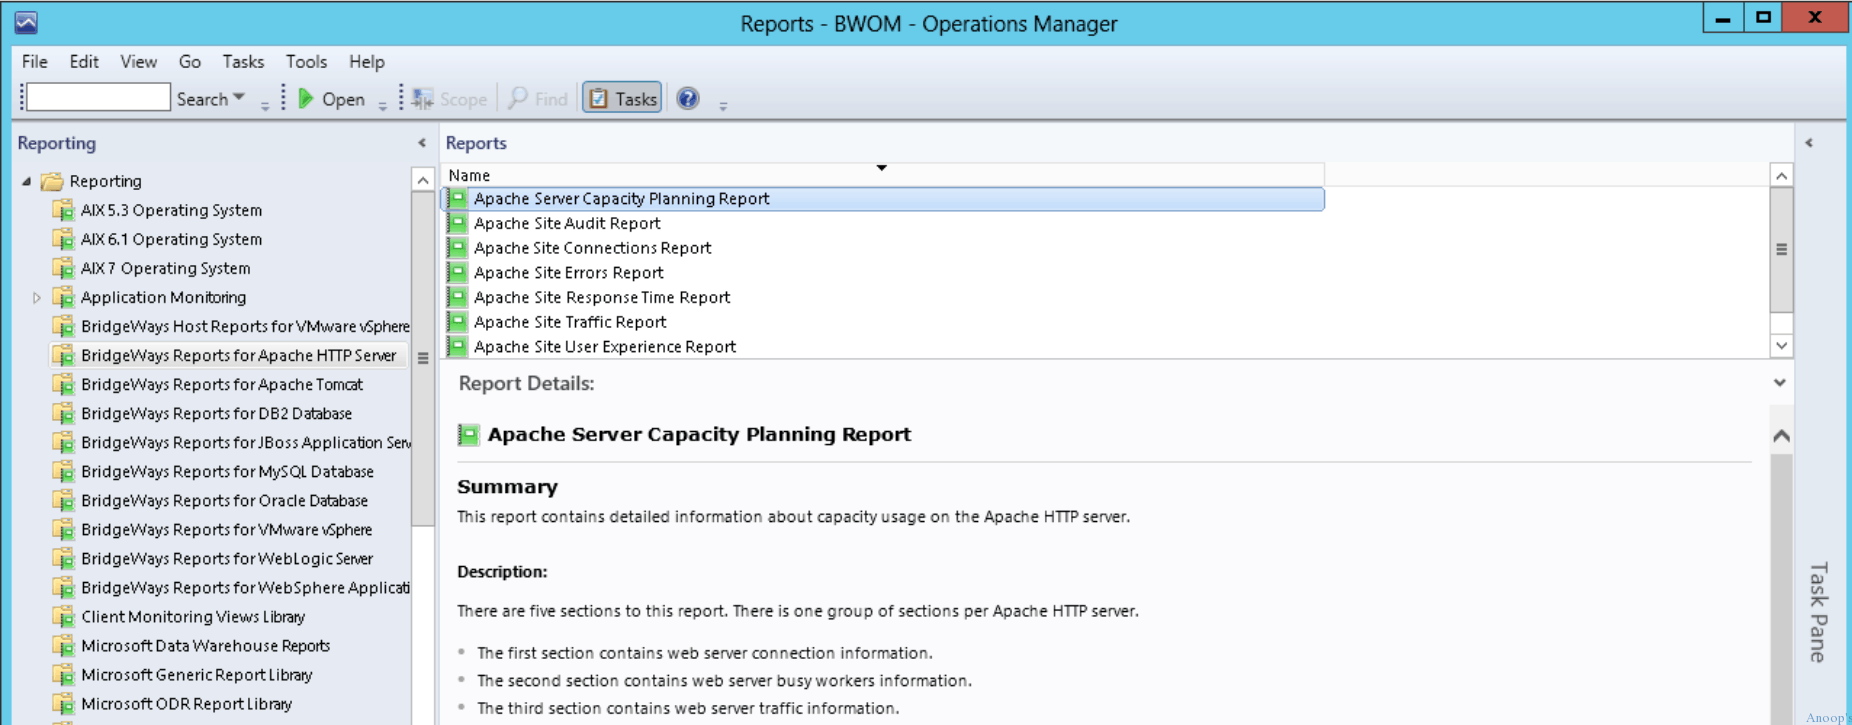This screenshot has width=1852, height=725.
Task: Click the report icon beside the Report Details title
Action: (x=468, y=435)
